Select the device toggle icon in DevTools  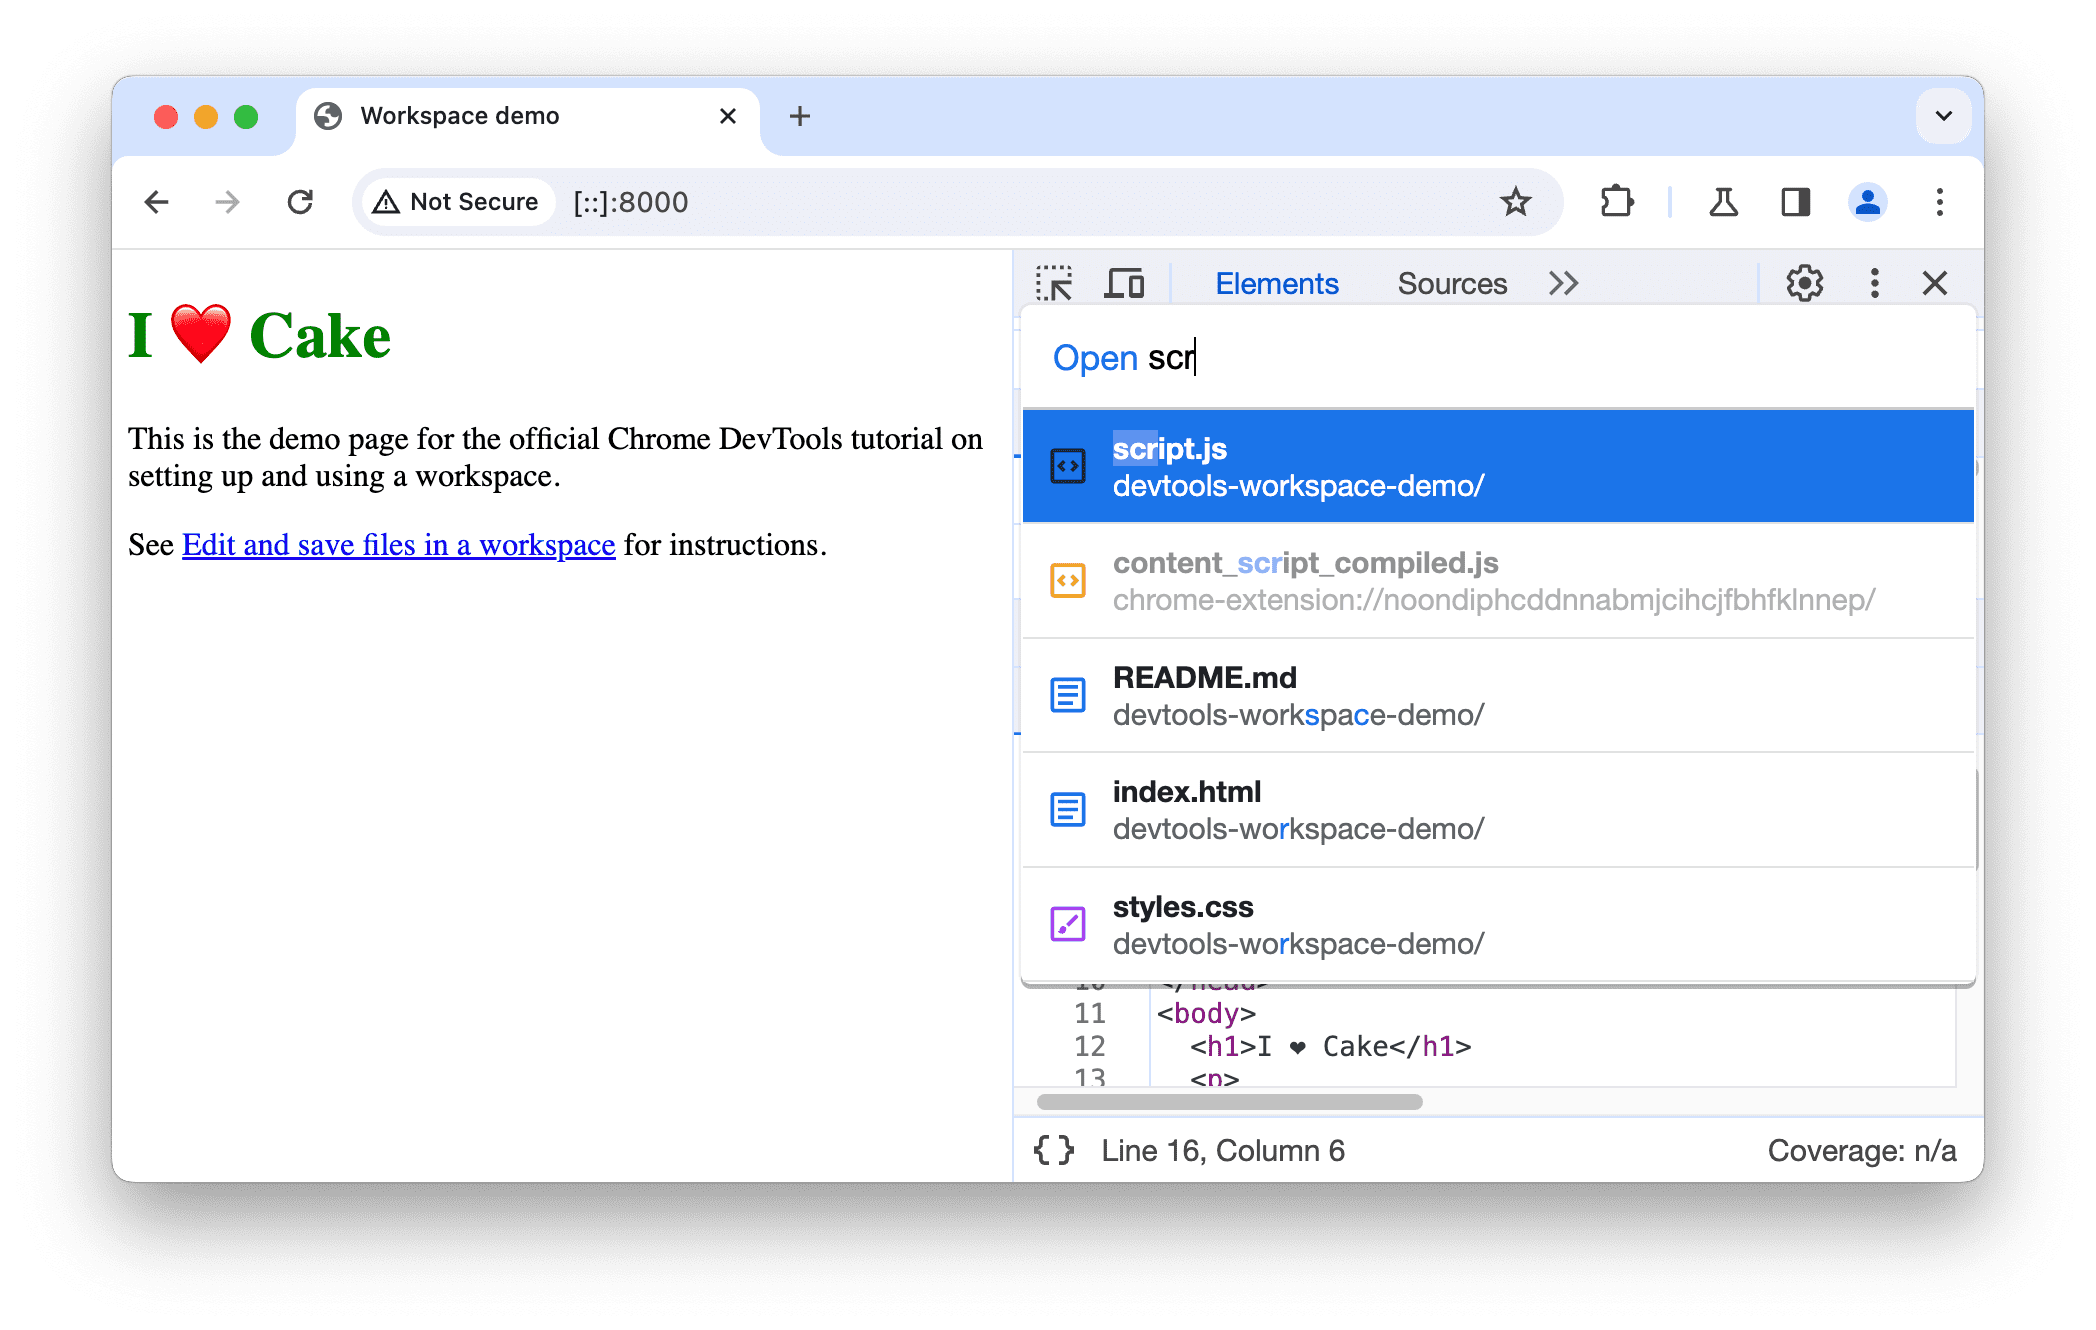(x=1127, y=284)
